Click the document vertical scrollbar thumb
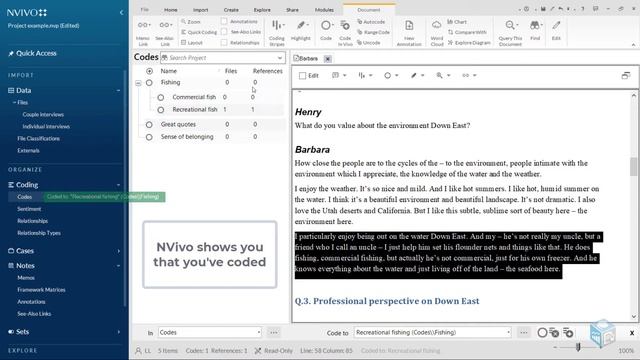 pyautogui.click(x=633, y=167)
